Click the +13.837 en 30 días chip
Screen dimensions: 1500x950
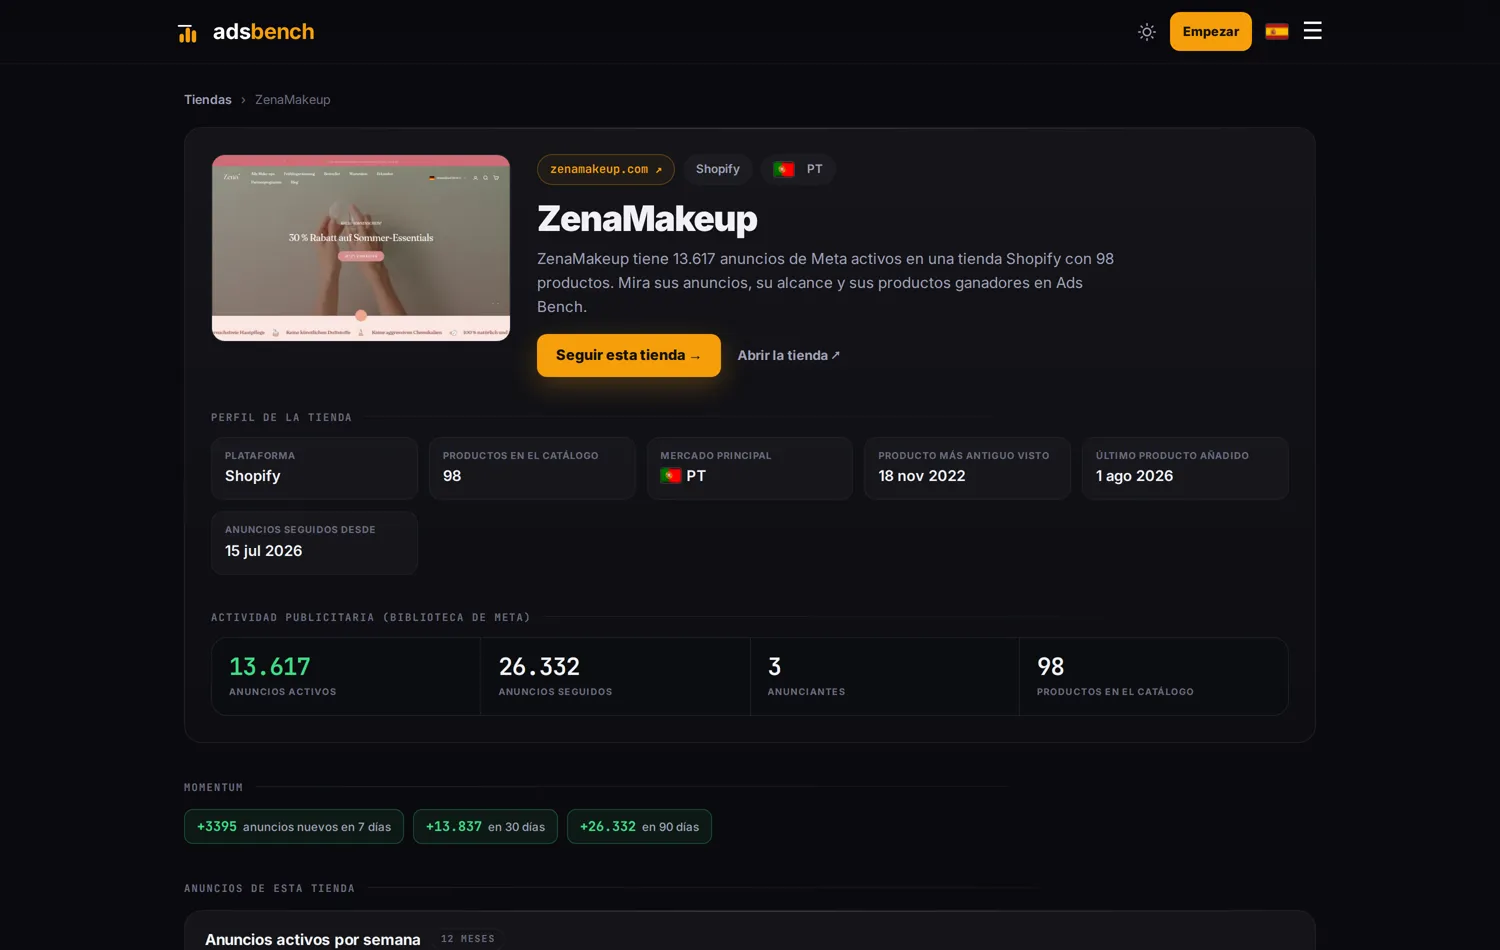[x=485, y=827]
